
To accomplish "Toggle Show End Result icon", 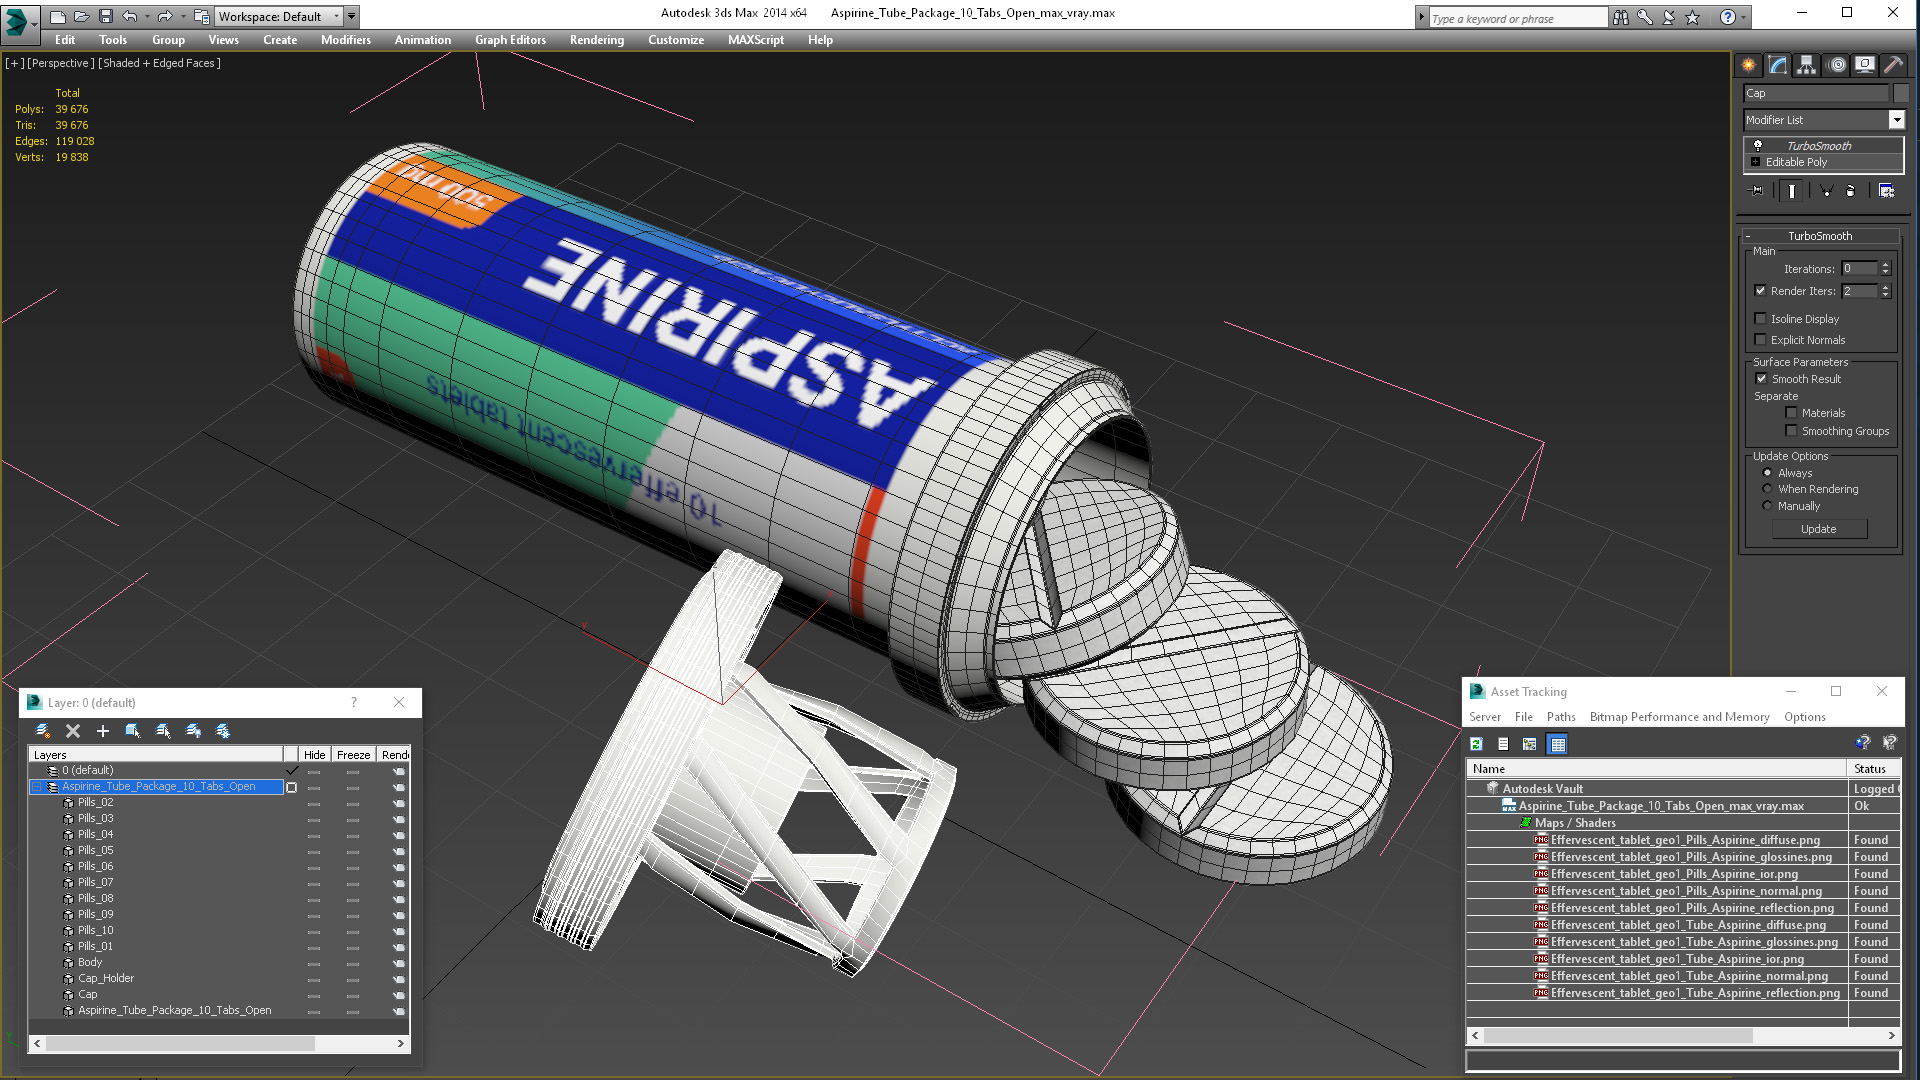I will 1792,191.
